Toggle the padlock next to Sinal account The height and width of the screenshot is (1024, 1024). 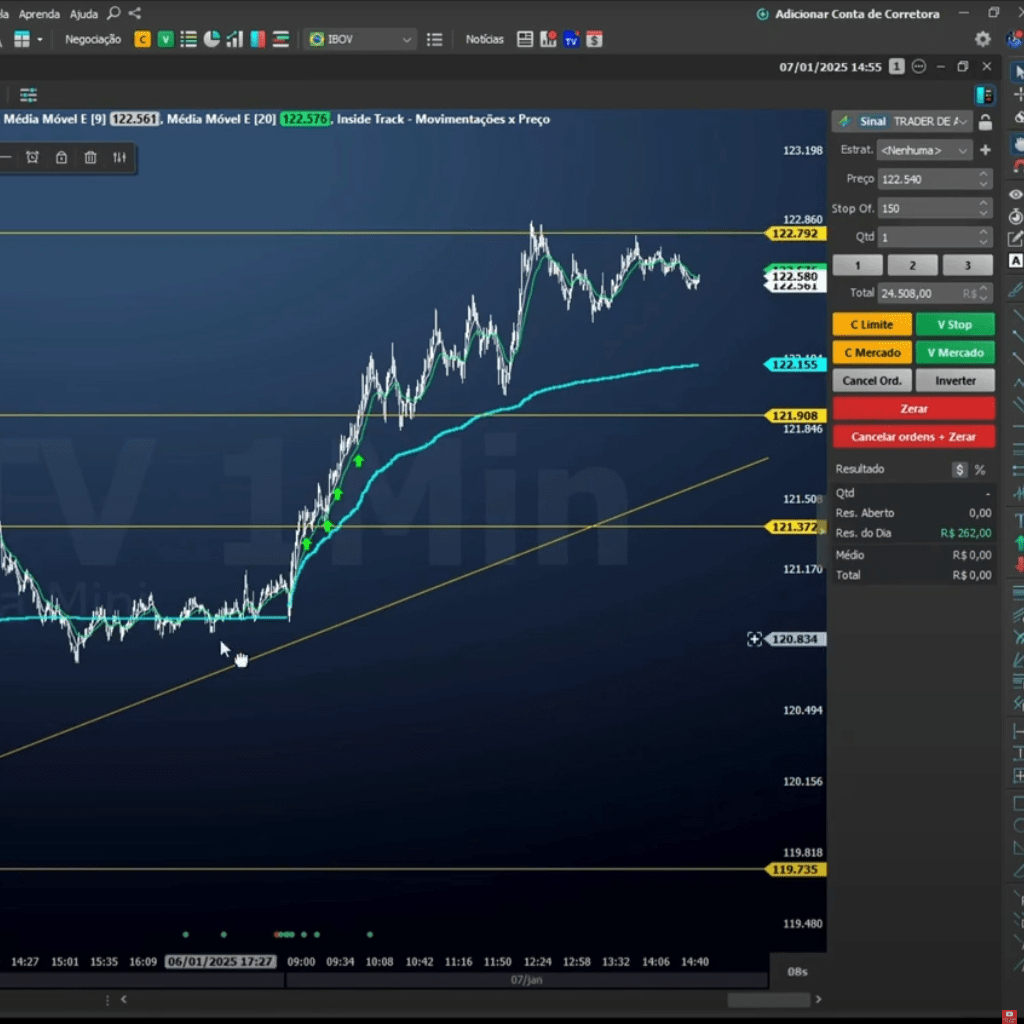point(985,122)
